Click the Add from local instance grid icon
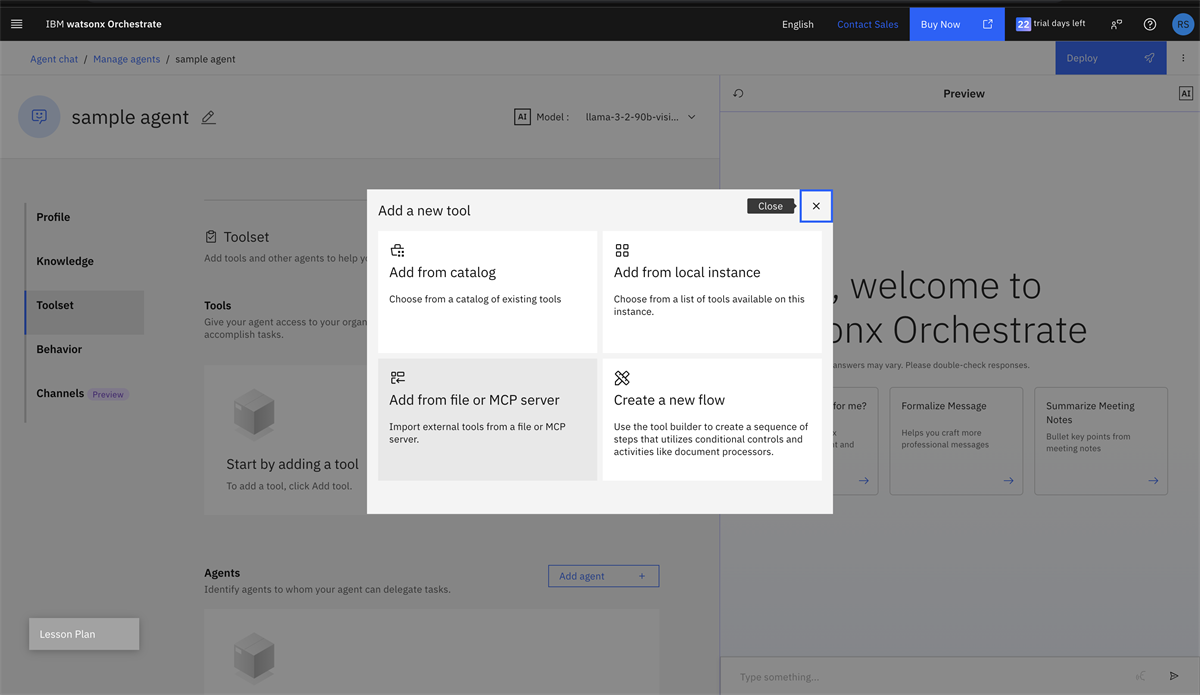The image size is (1200, 695). pyautogui.click(x=622, y=250)
